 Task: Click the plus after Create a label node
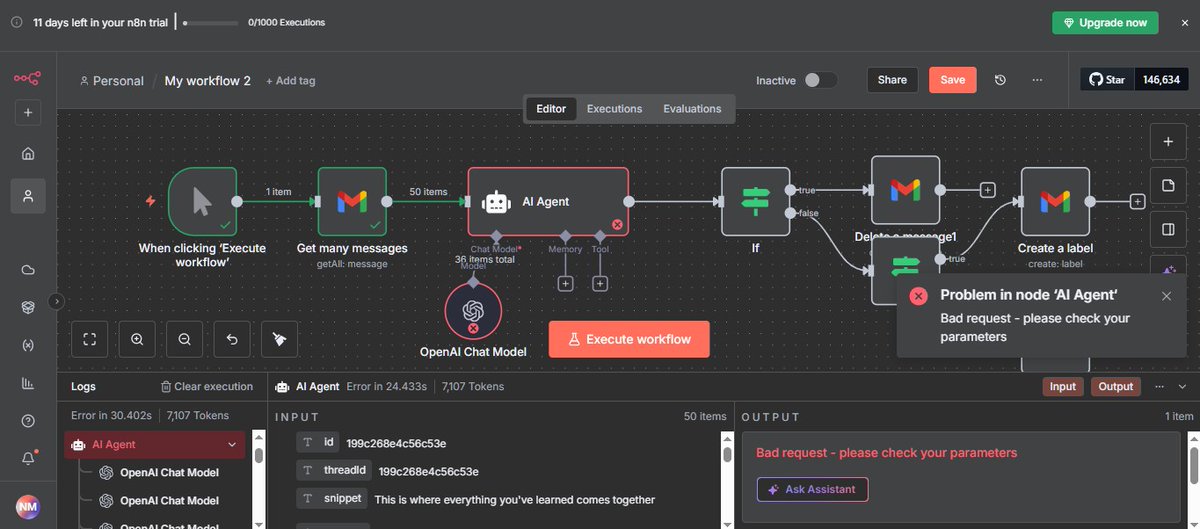point(1137,201)
